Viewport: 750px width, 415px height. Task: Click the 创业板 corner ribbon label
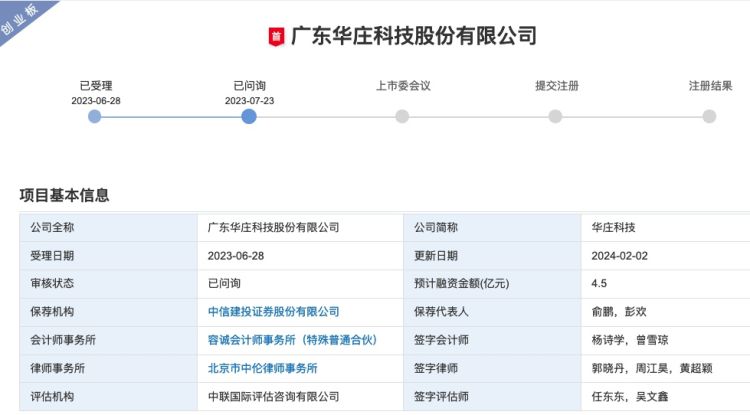(20, 19)
